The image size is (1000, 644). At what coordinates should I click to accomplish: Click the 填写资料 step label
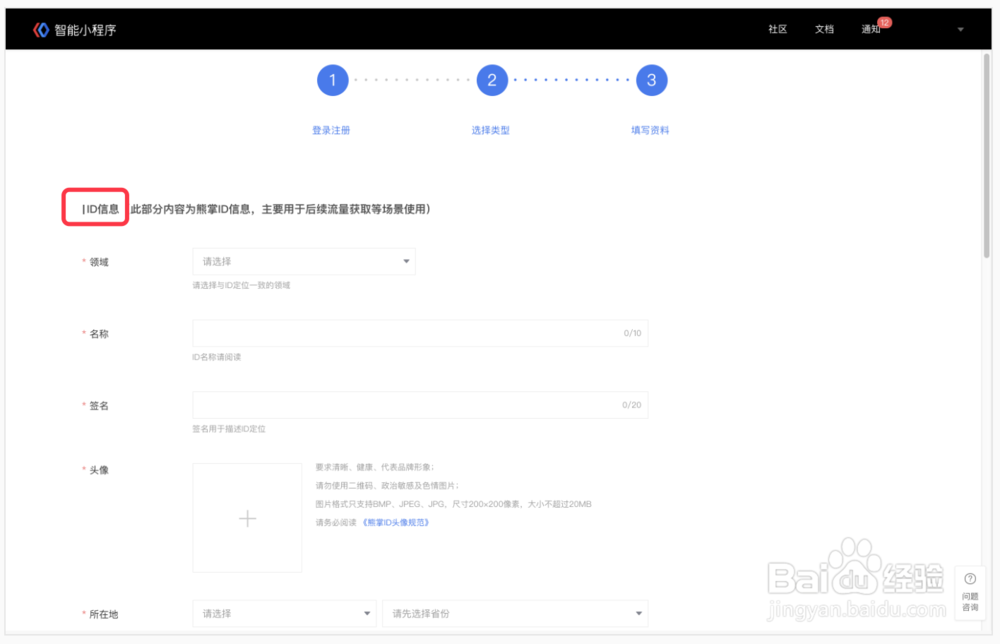(651, 130)
